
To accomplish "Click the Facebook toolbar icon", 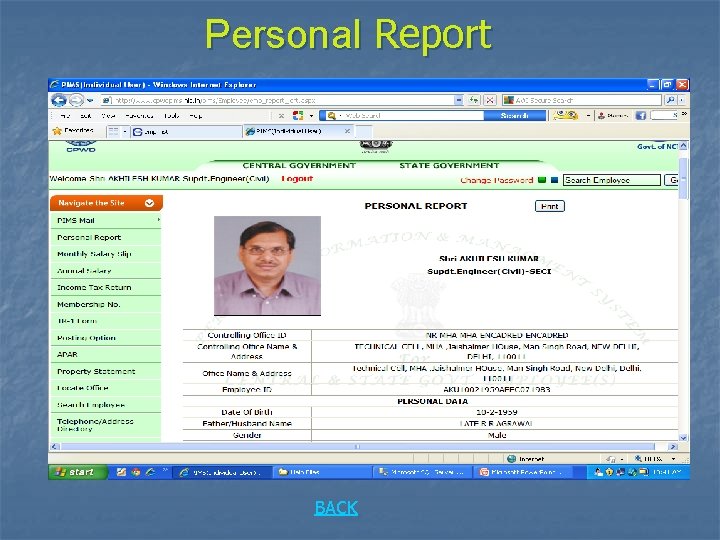I will (x=641, y=116).
